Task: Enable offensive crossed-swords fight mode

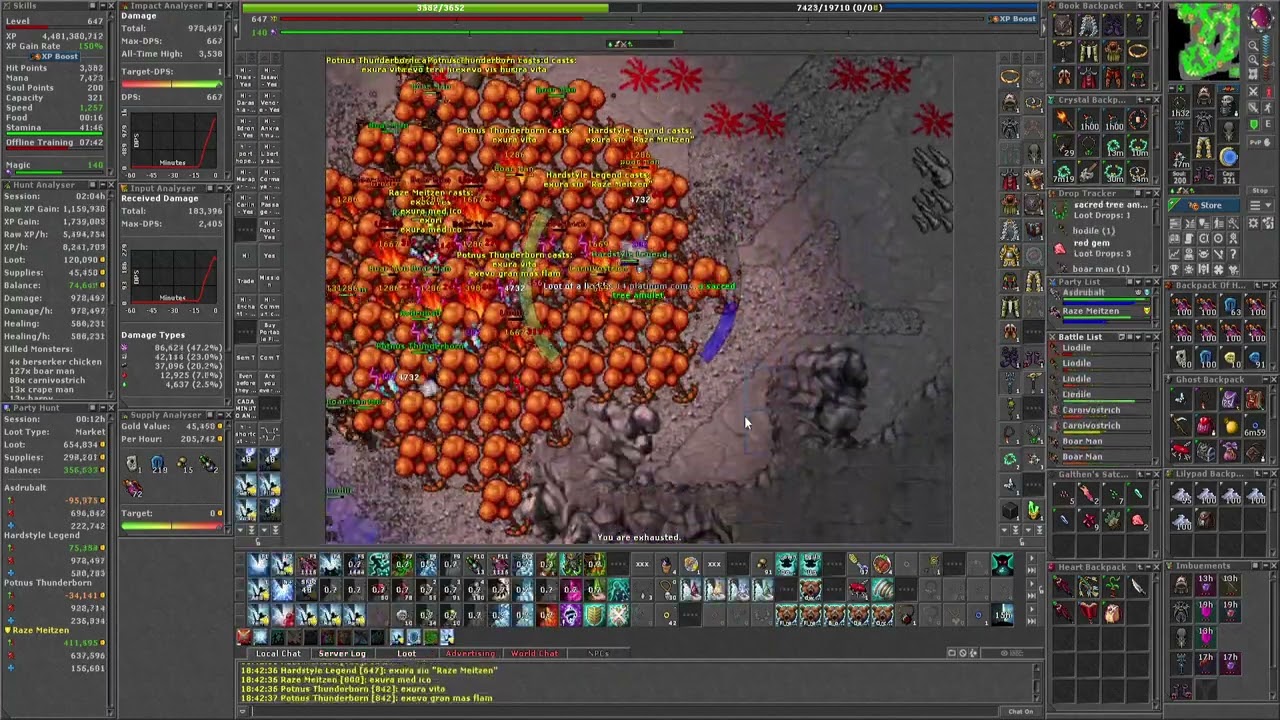Action: tap(1254, 91)
